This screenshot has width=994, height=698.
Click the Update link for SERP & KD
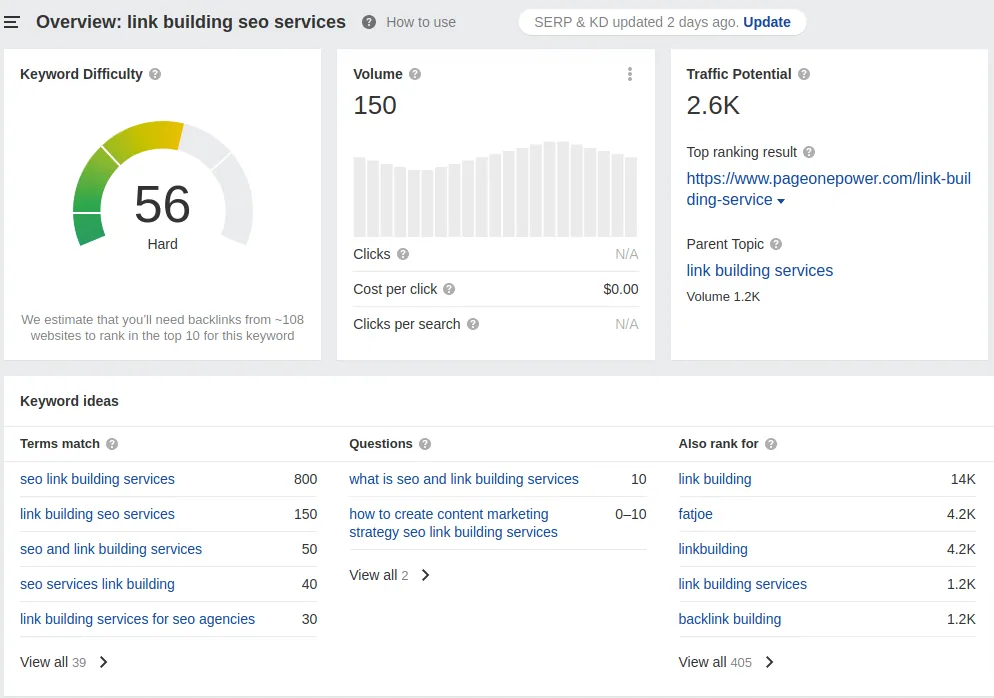pos(766,22)
